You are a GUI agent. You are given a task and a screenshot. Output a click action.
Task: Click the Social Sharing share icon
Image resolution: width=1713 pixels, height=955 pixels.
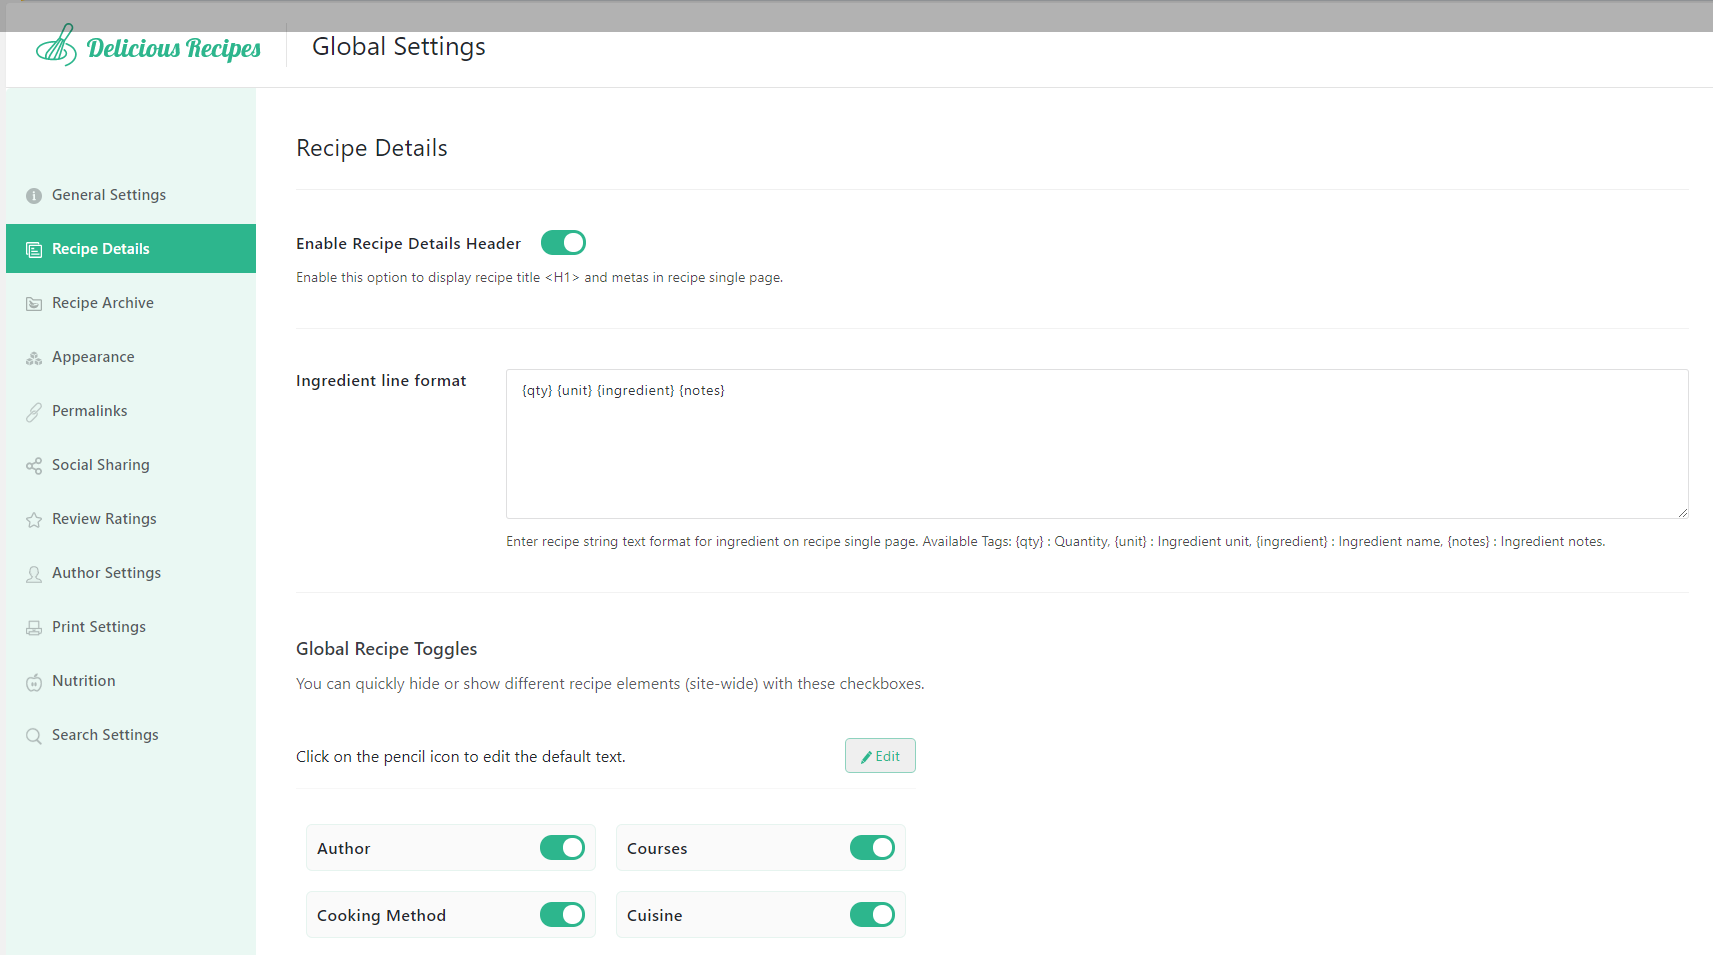34,465
